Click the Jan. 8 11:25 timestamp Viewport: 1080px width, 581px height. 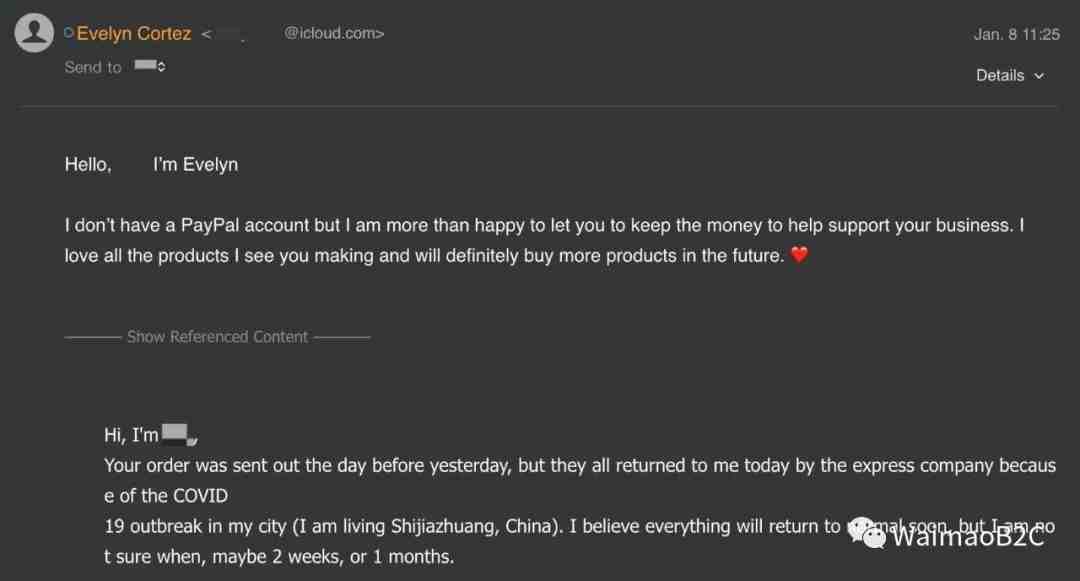click(x=1017, y=34)
